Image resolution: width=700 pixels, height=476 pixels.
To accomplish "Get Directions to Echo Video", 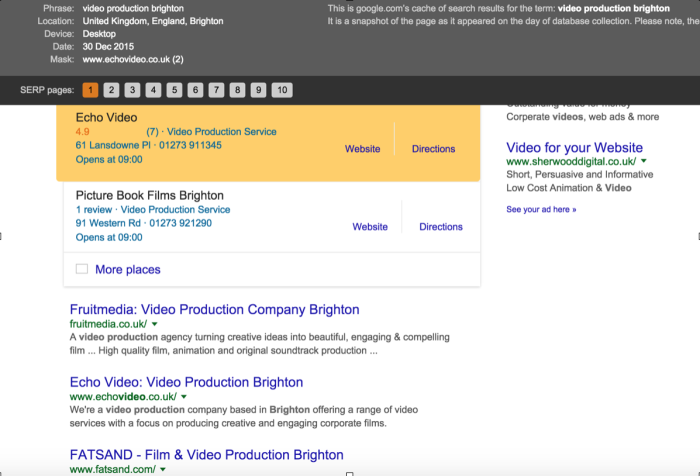I will (x=433, y=149).
